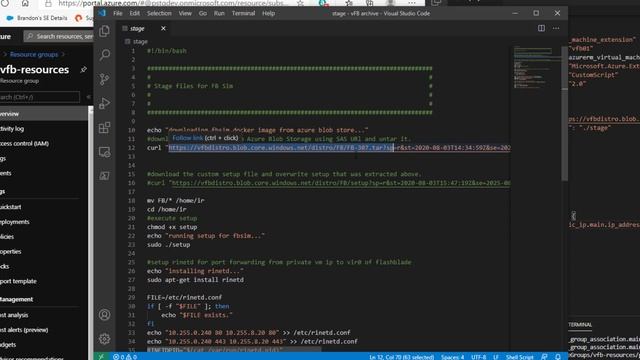This screenshot has height=360, width=640.
Task: Open the Selection menu
Action: (x=159, y=13)
